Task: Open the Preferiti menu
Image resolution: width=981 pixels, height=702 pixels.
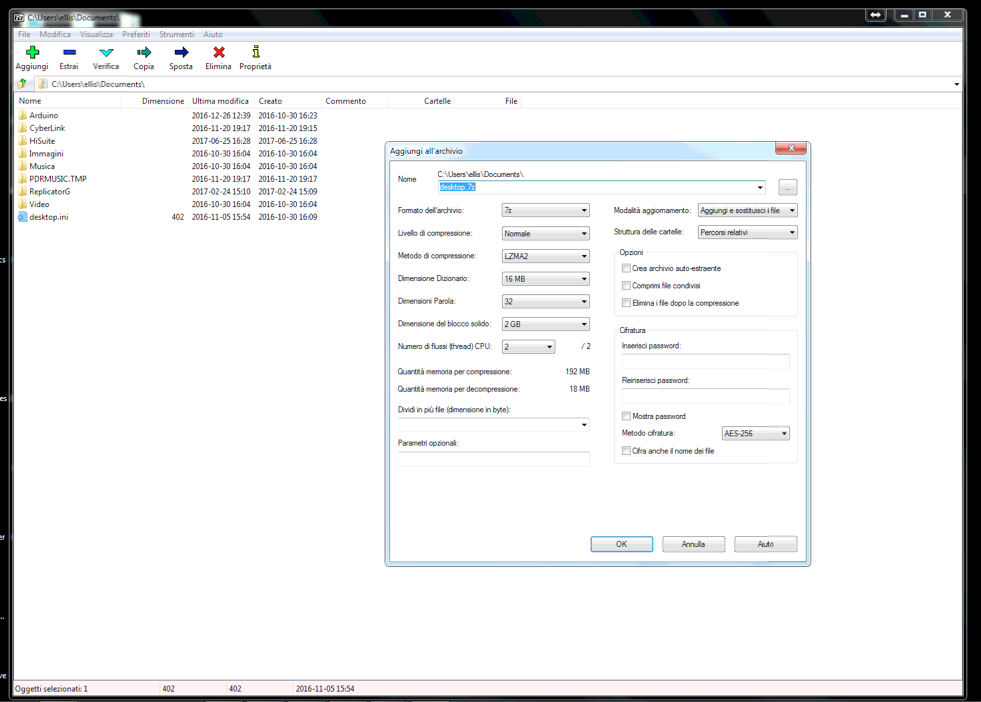Action: point(136,34)
